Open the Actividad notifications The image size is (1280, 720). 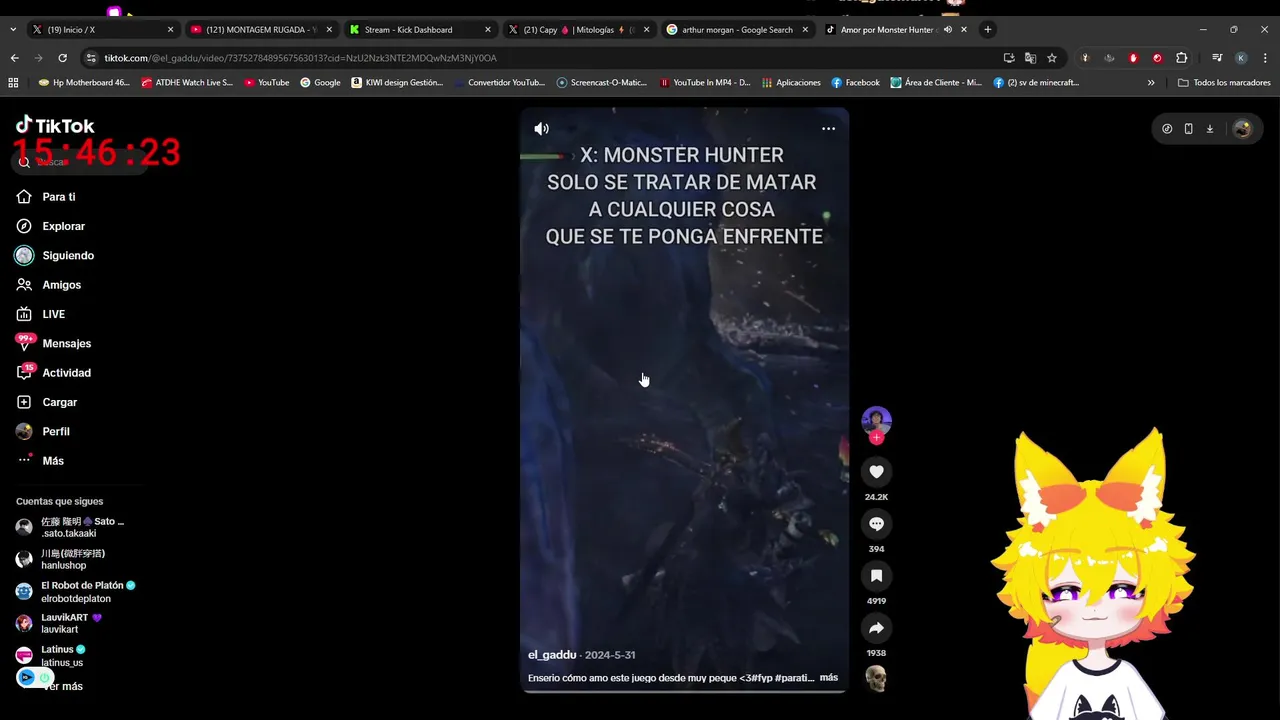click(x=66, y=373)
